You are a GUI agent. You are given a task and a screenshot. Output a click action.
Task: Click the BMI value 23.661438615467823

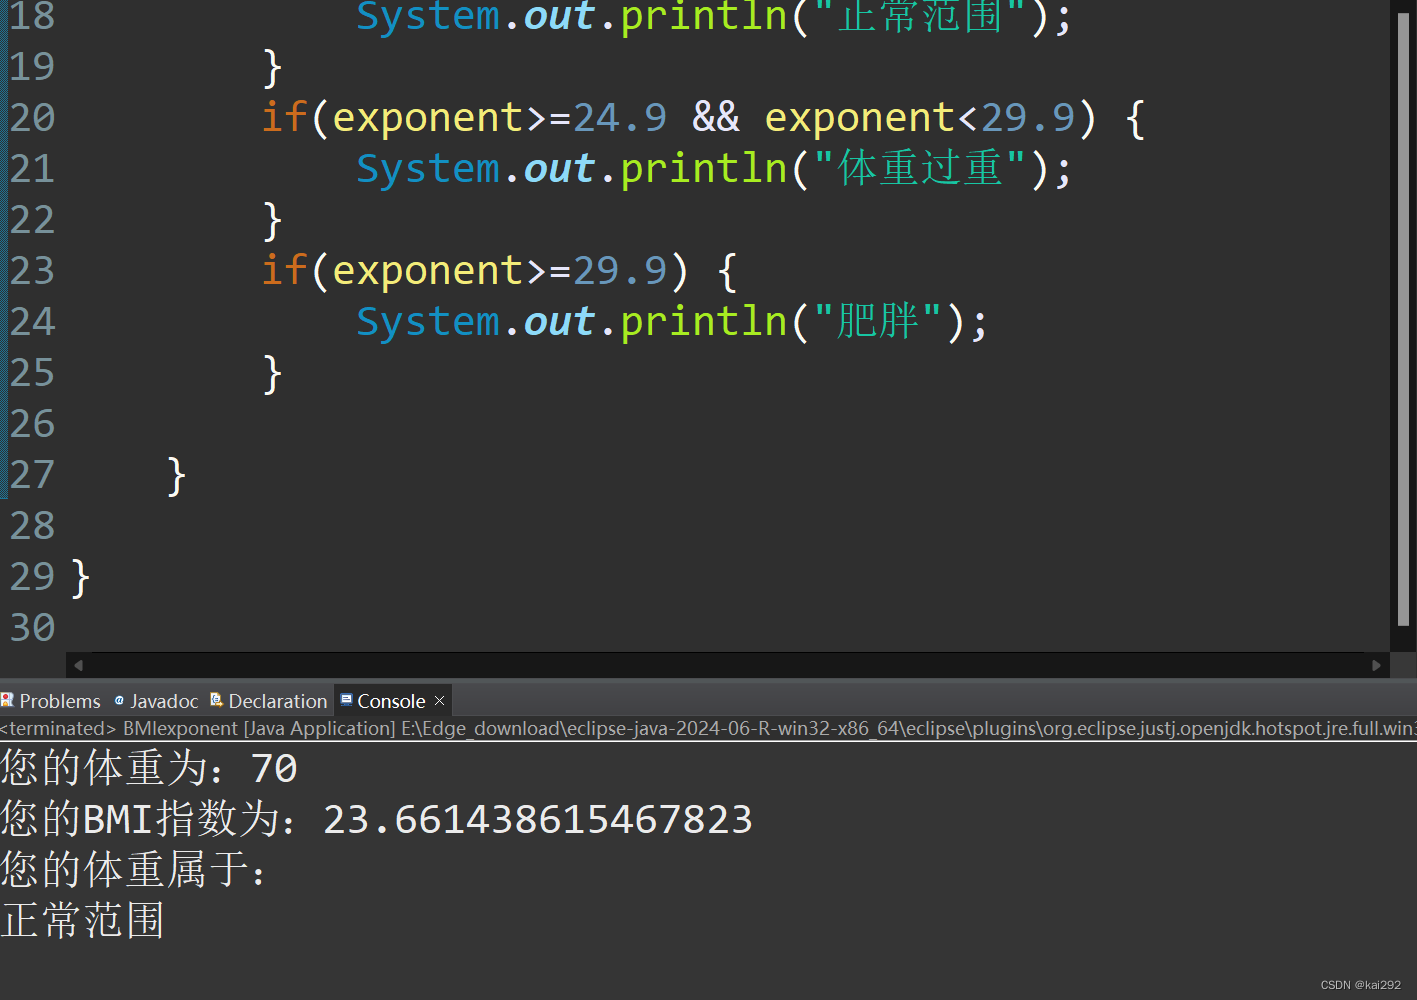(x=538, y=820)
